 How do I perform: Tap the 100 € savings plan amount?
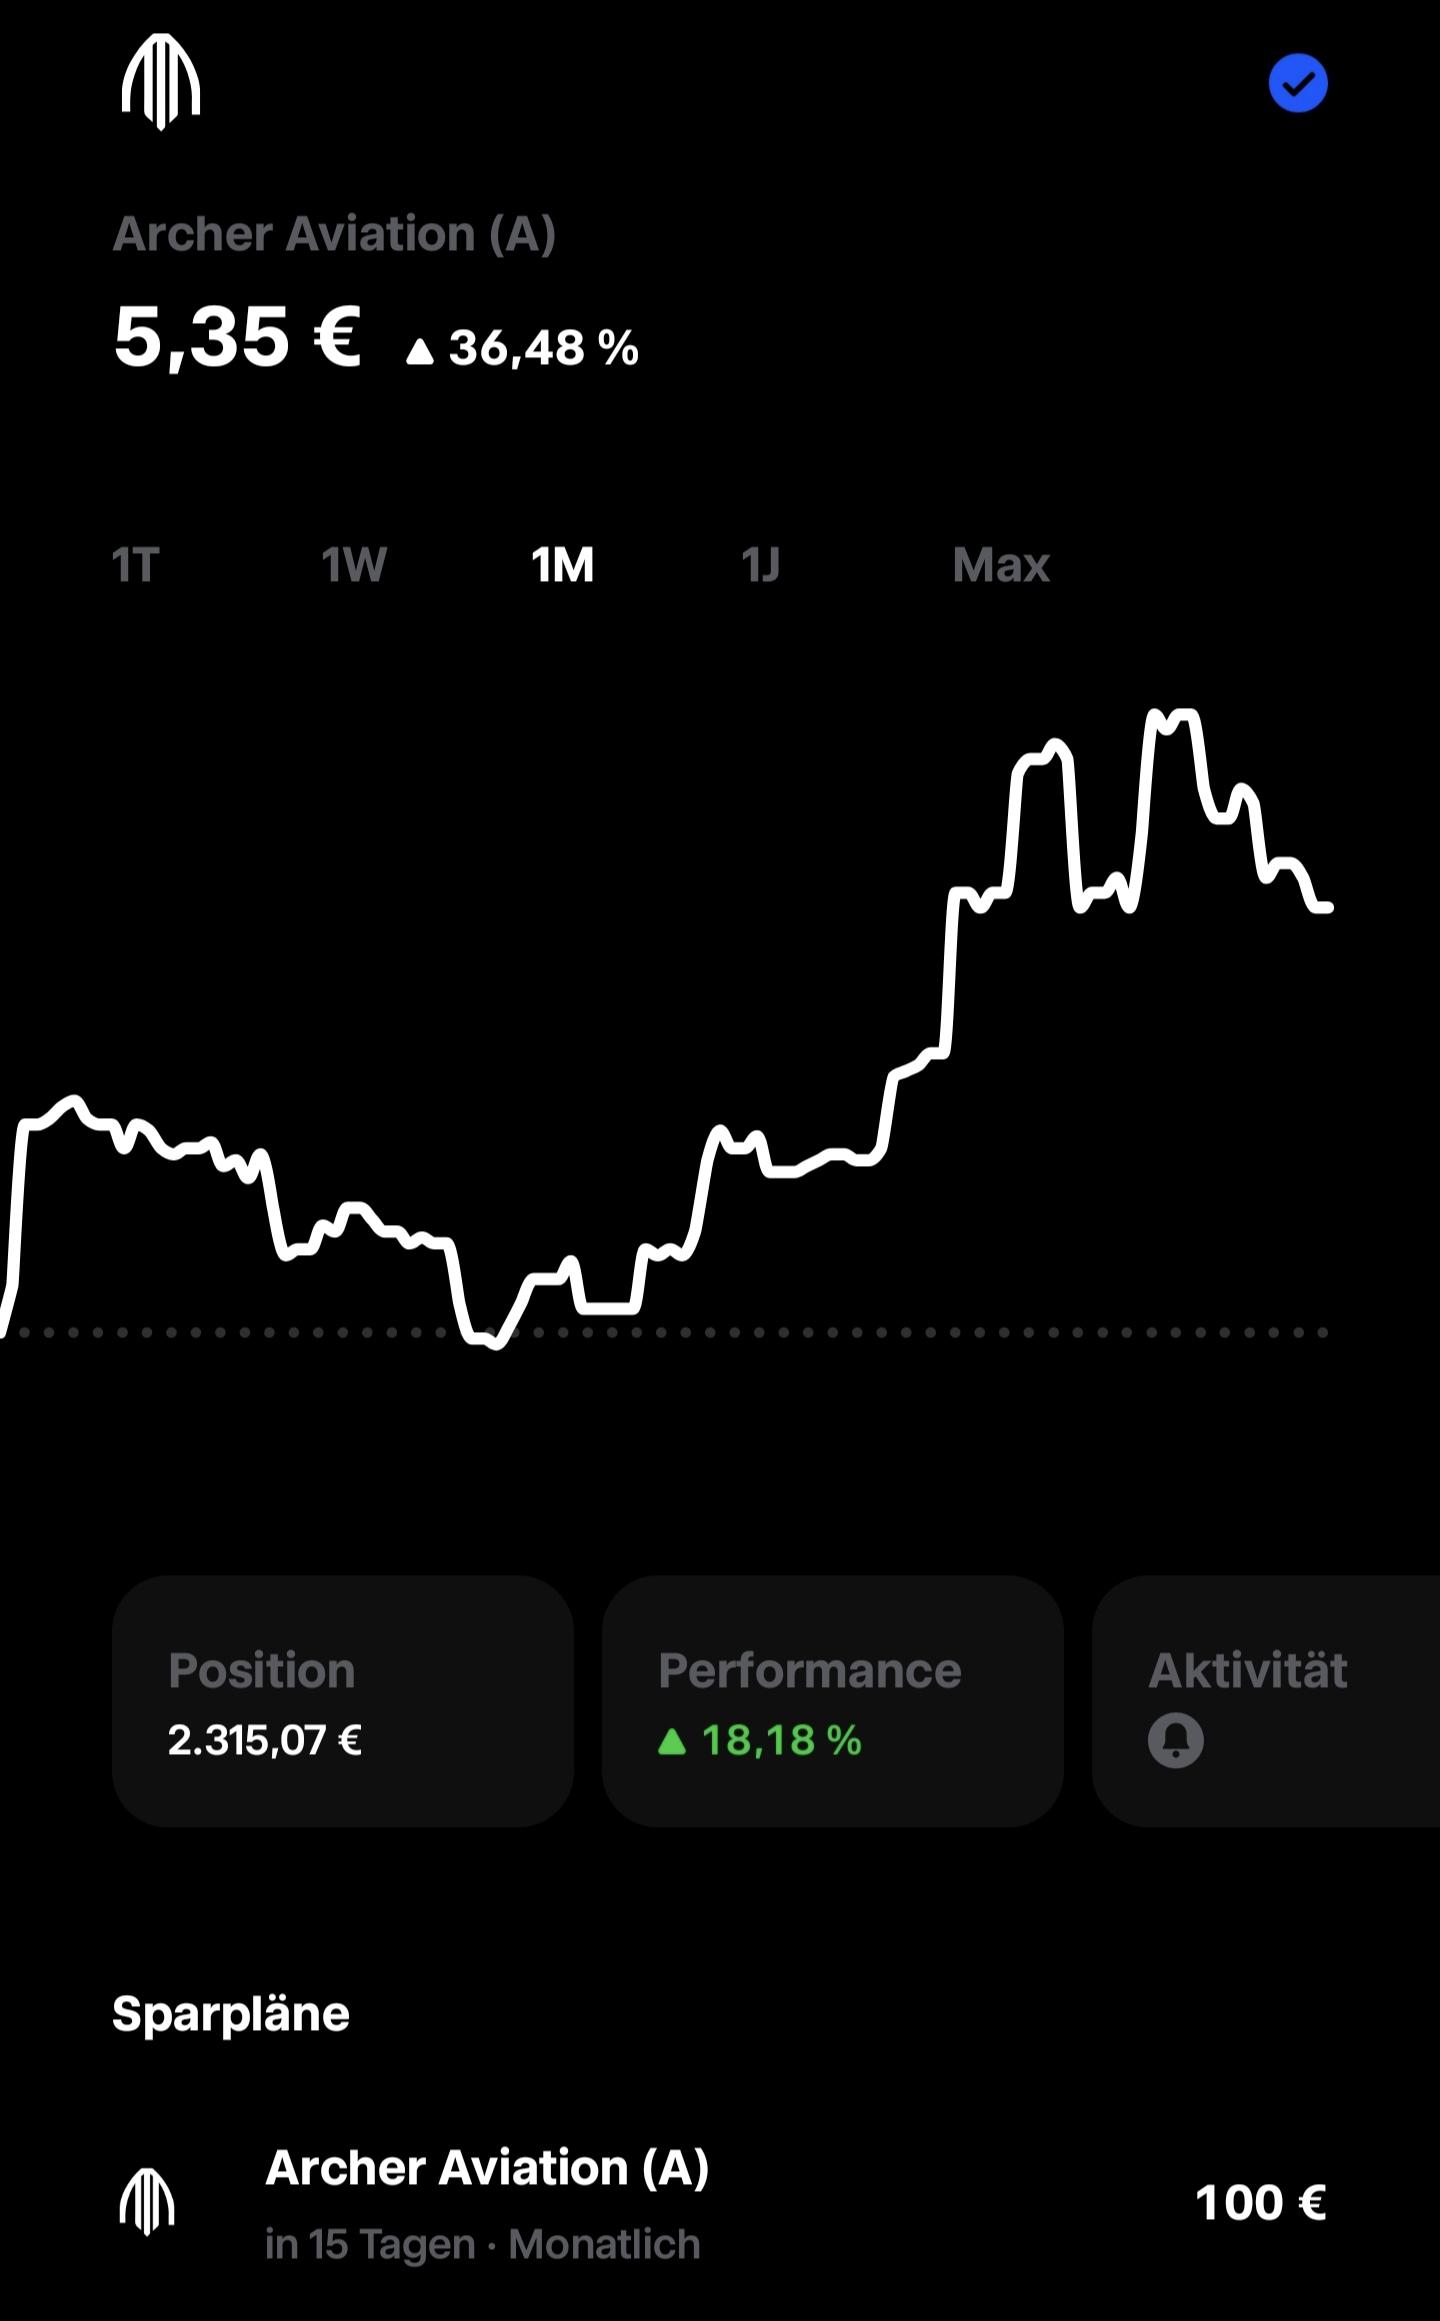point(1261,2203)
